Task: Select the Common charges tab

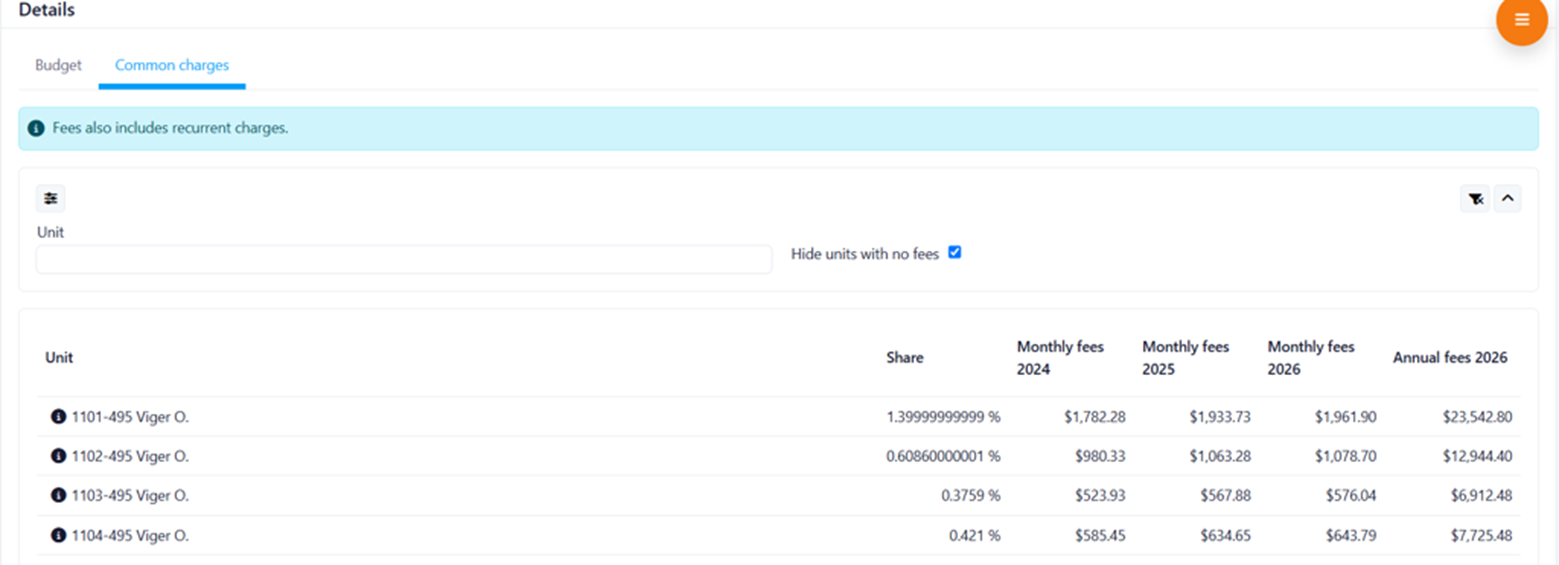Action: [172, 65]
